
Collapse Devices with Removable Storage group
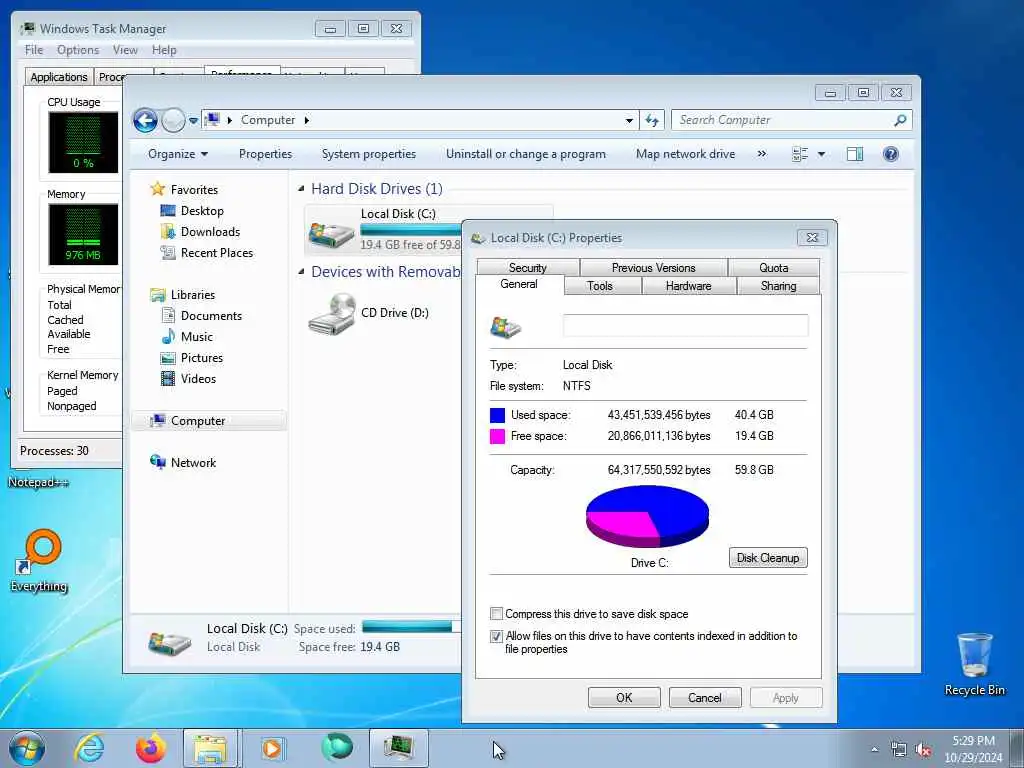[x=301, y=272]
